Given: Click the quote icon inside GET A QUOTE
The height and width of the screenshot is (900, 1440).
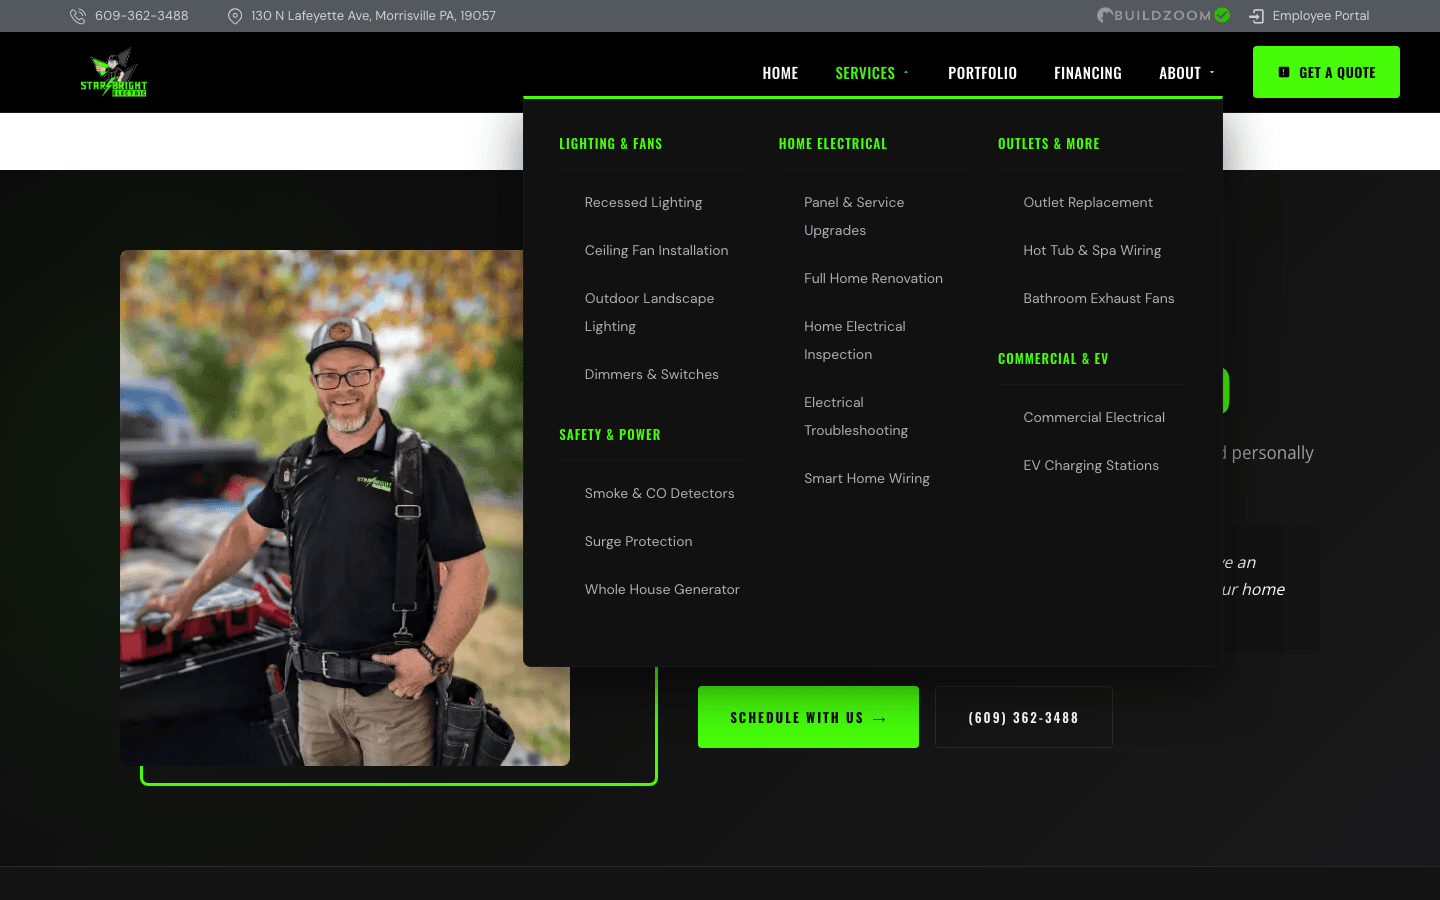Looking at the screenshot, I should [1284, 71].
